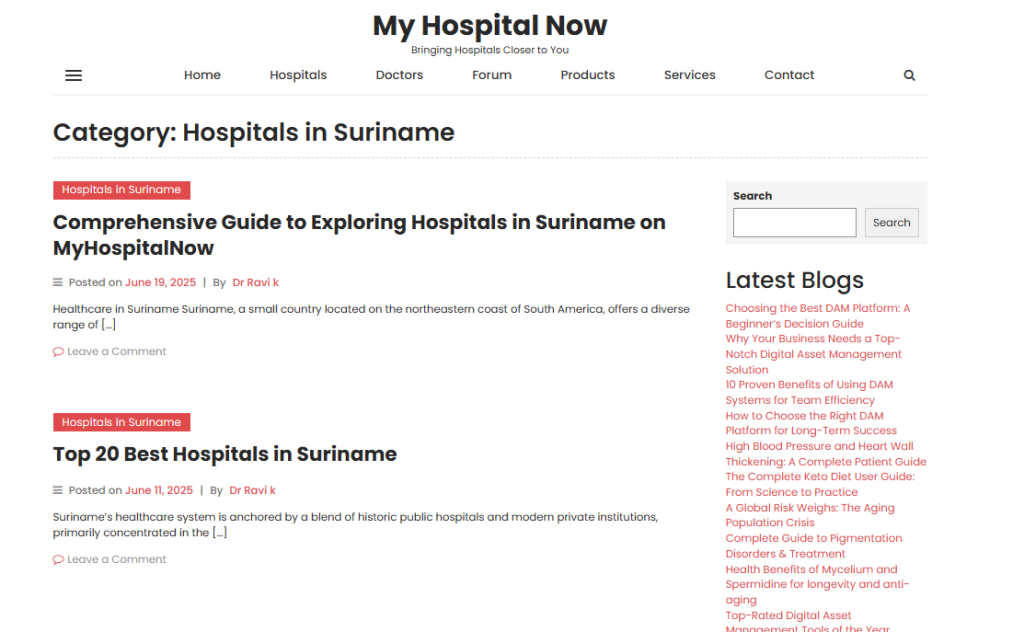The height and width of the screenshot is (632, 1024).
Task: Open Choosing the Best DAM Platform blog link
Action: tap(818, 316)
